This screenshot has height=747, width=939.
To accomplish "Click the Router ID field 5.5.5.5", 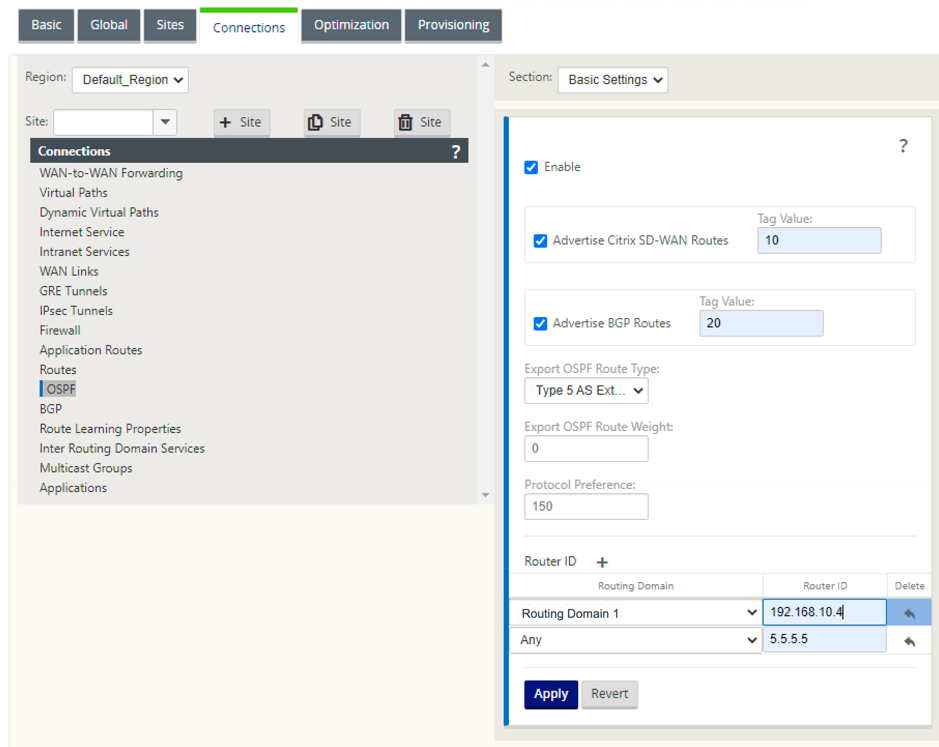I will tap(825, 640).
